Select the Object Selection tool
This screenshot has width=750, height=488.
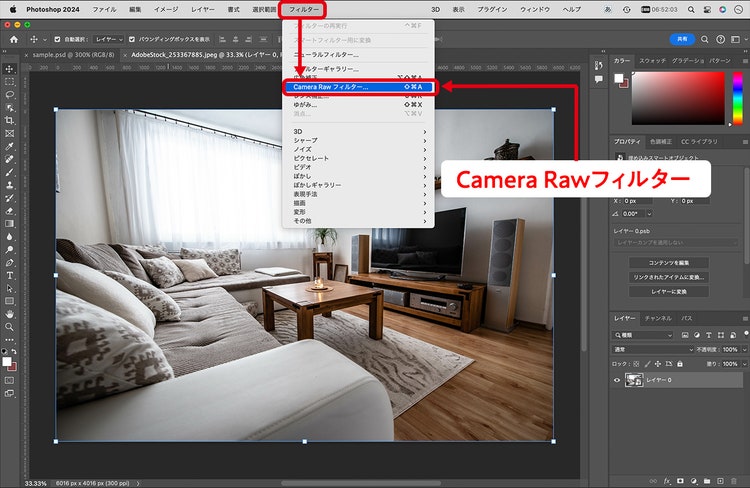coord(9,108)
